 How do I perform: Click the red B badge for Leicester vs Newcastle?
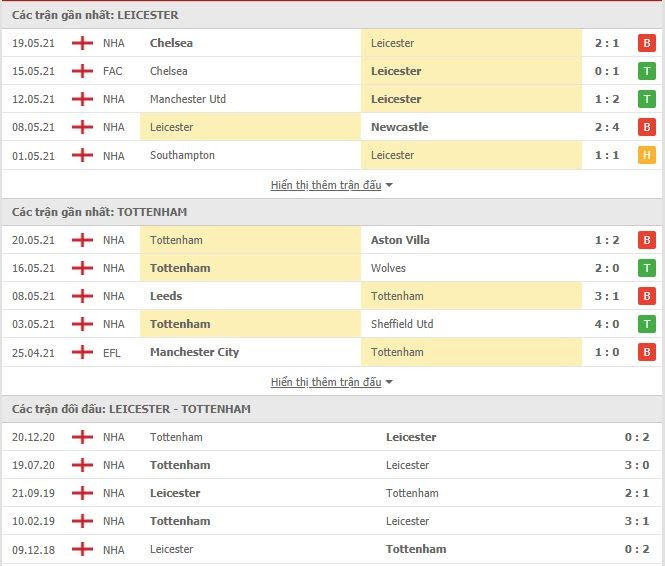click(647, 127)
